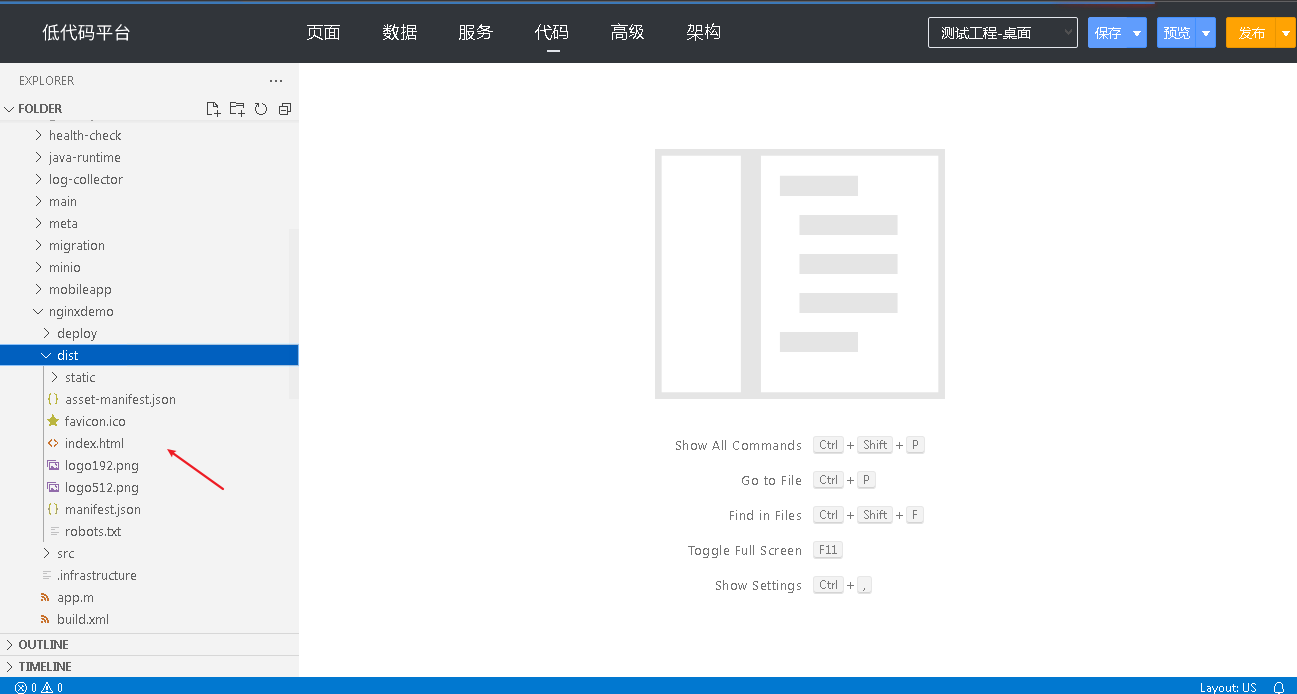
Task: Click the app.m file icon
Action: (45, 597)
